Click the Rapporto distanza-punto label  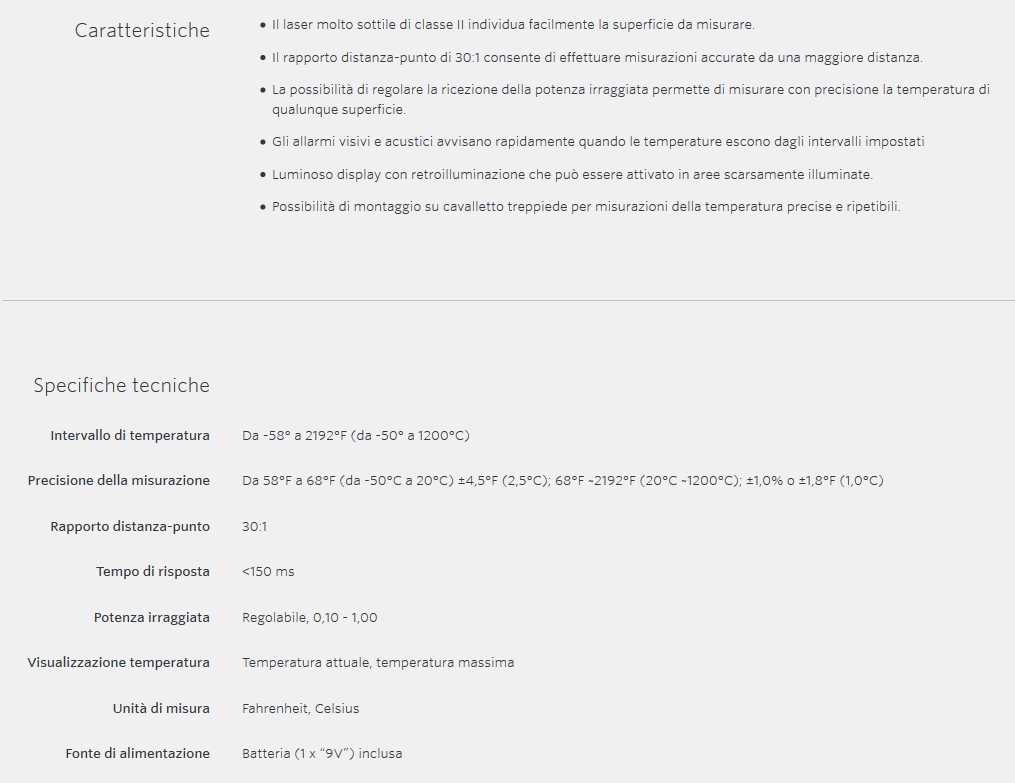click(x=130, y=526)
